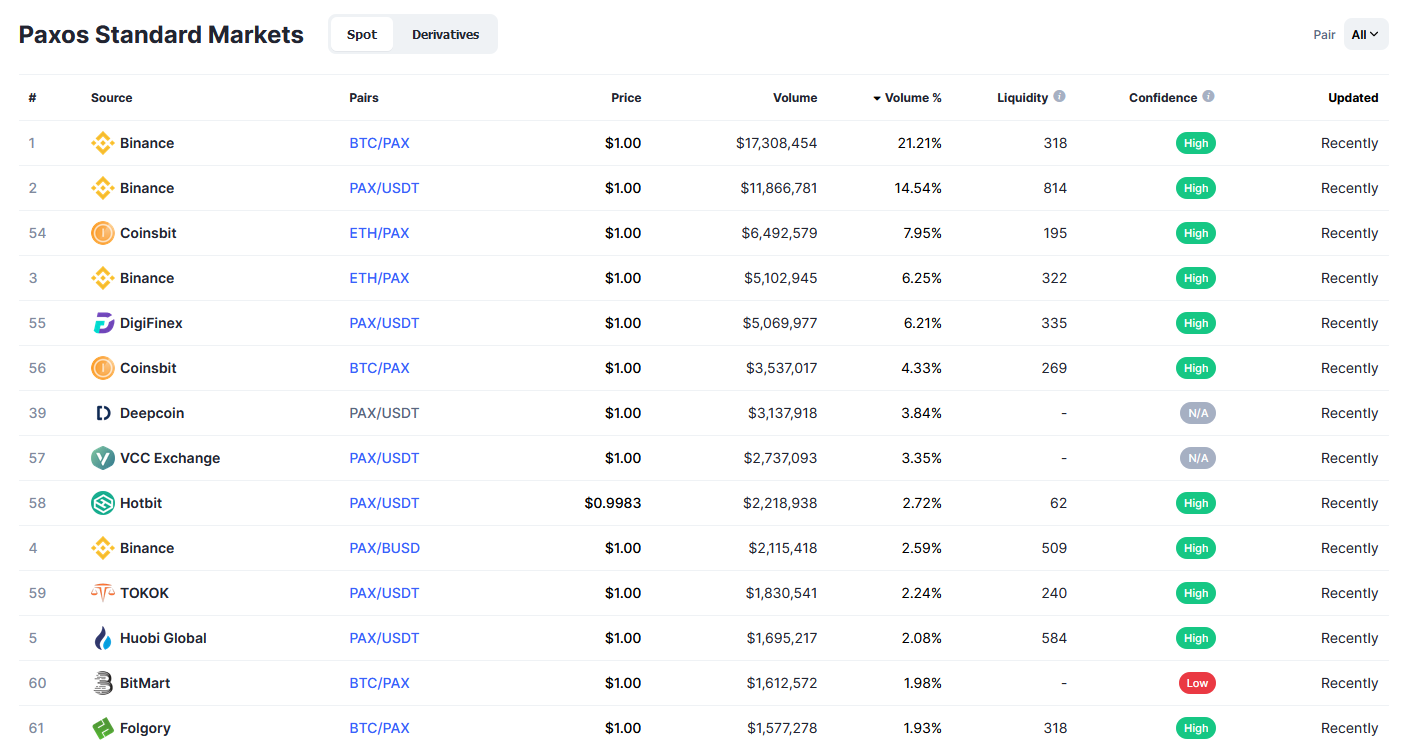The width and height of the screenshot is (1416, 748).
Task: Click the Hotbit logo icon
Action: tap(102, 503)
